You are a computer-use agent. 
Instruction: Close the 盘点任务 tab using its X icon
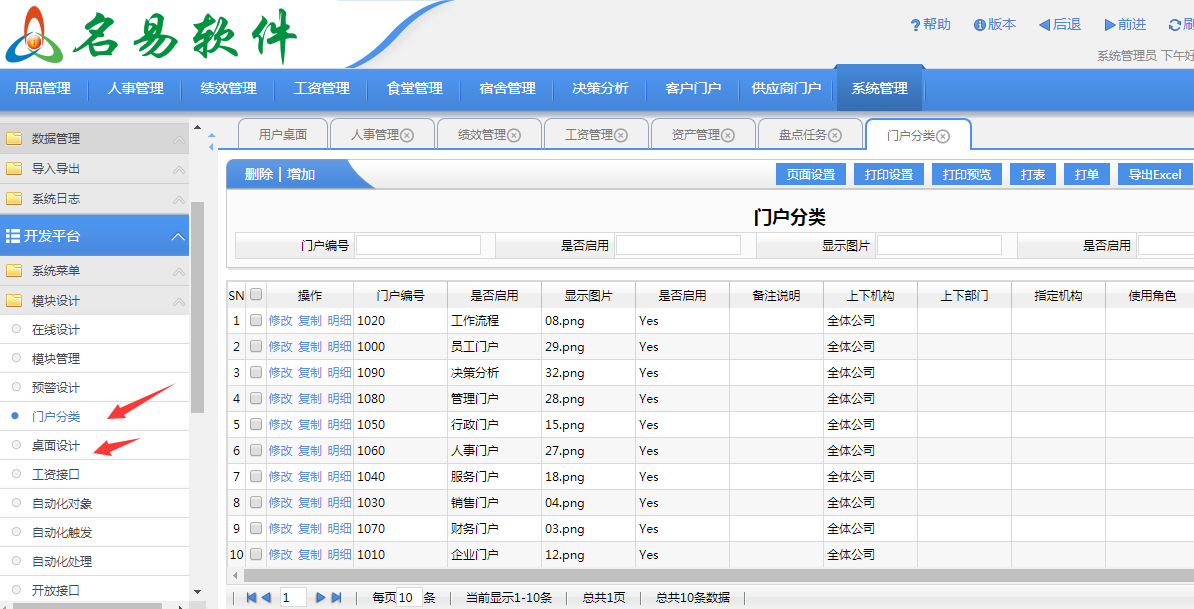click(835, 135)
